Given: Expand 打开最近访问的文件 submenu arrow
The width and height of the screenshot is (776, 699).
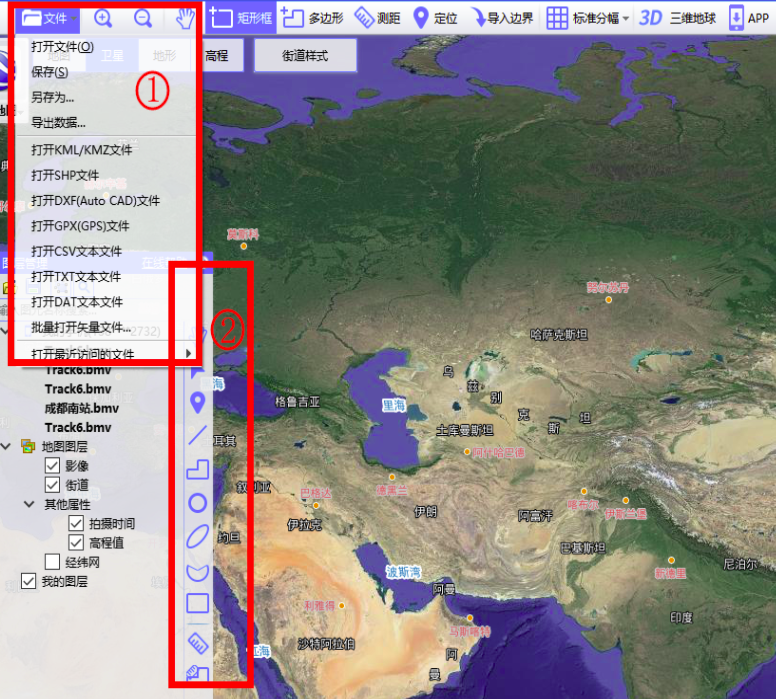Looking at the screenshot, I should pyautogui.click(x=189, y=353).
